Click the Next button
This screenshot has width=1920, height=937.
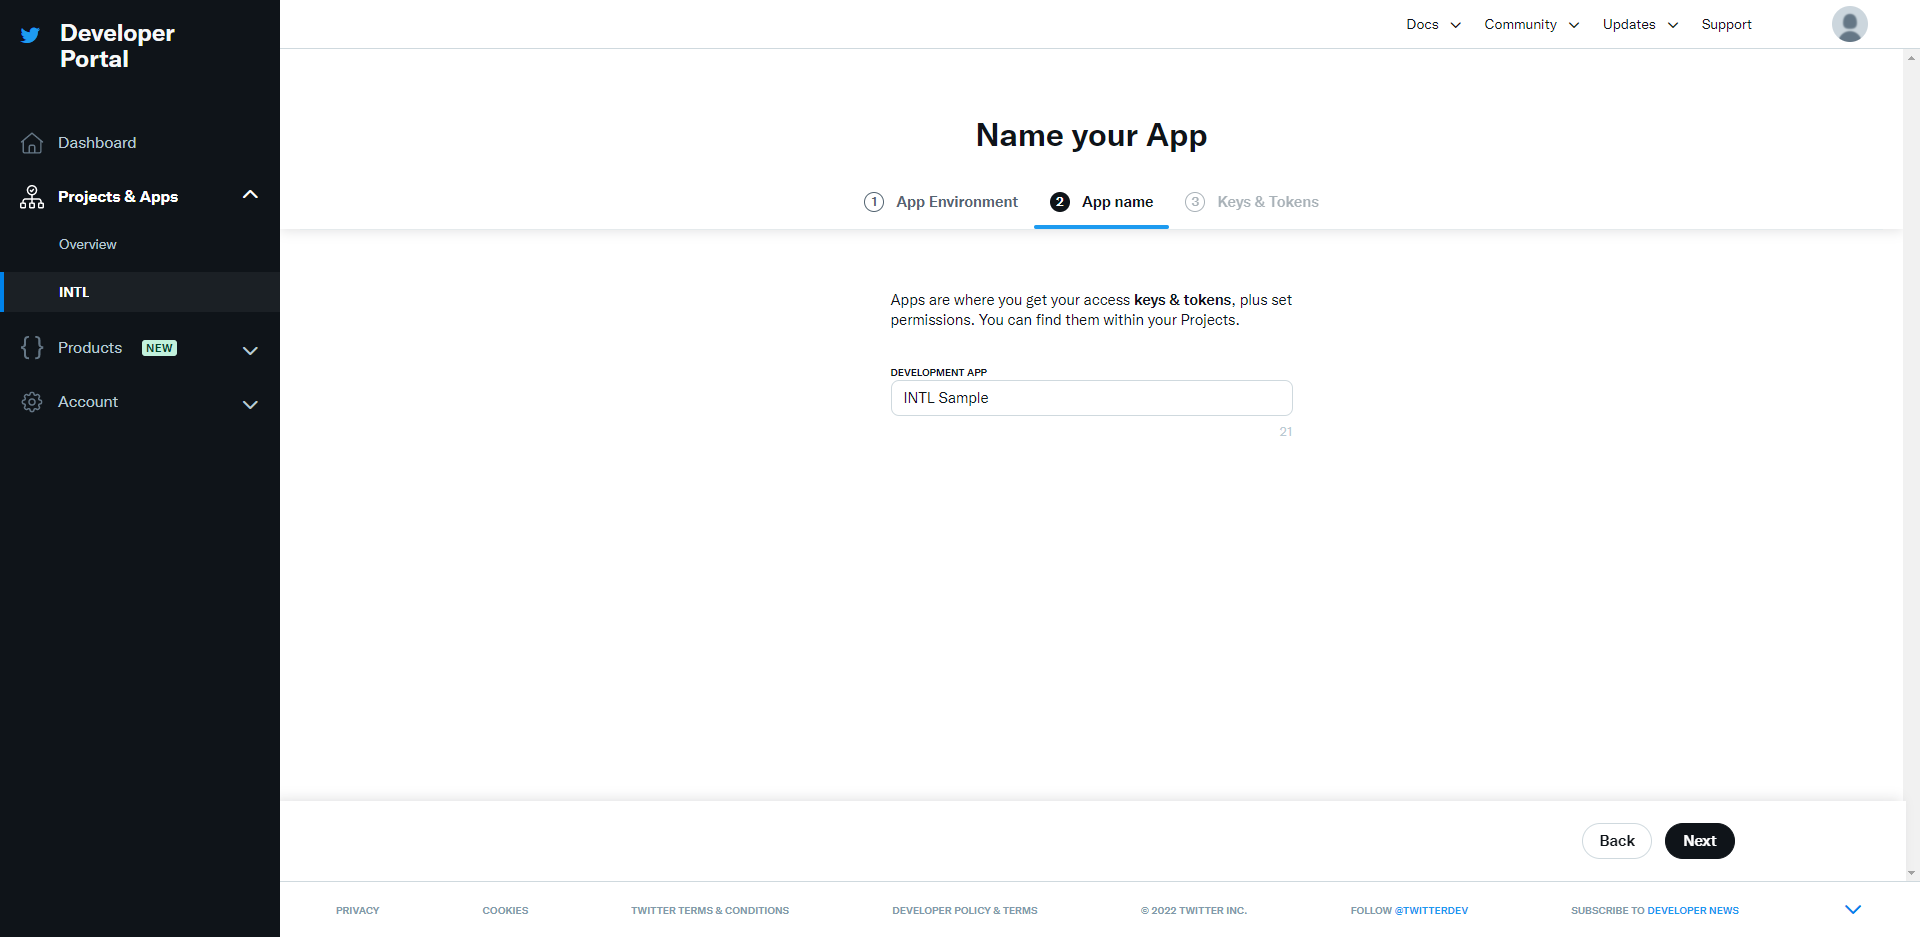(x=1699, y=841)
